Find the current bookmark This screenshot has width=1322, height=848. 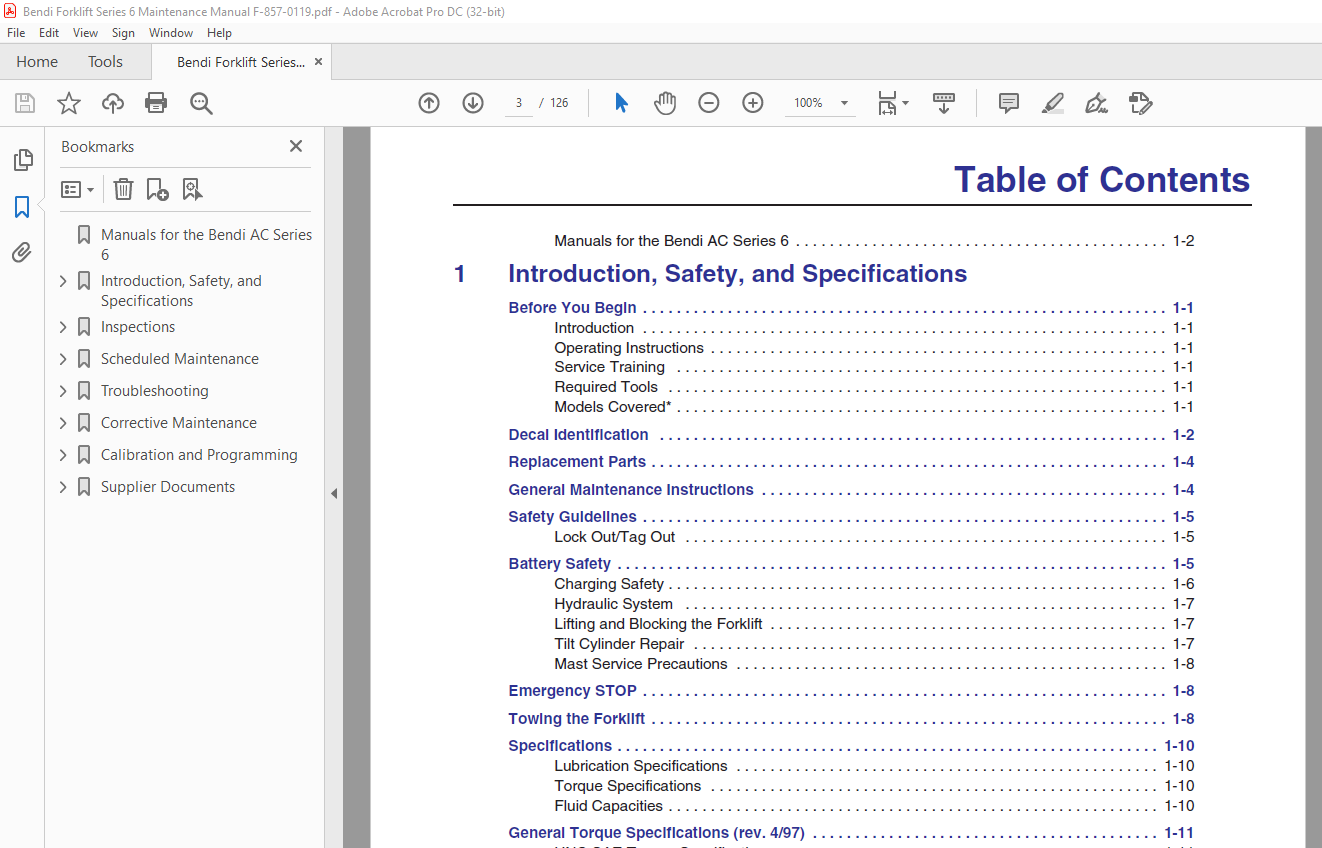pyautogui.click(x=192, y=189)
